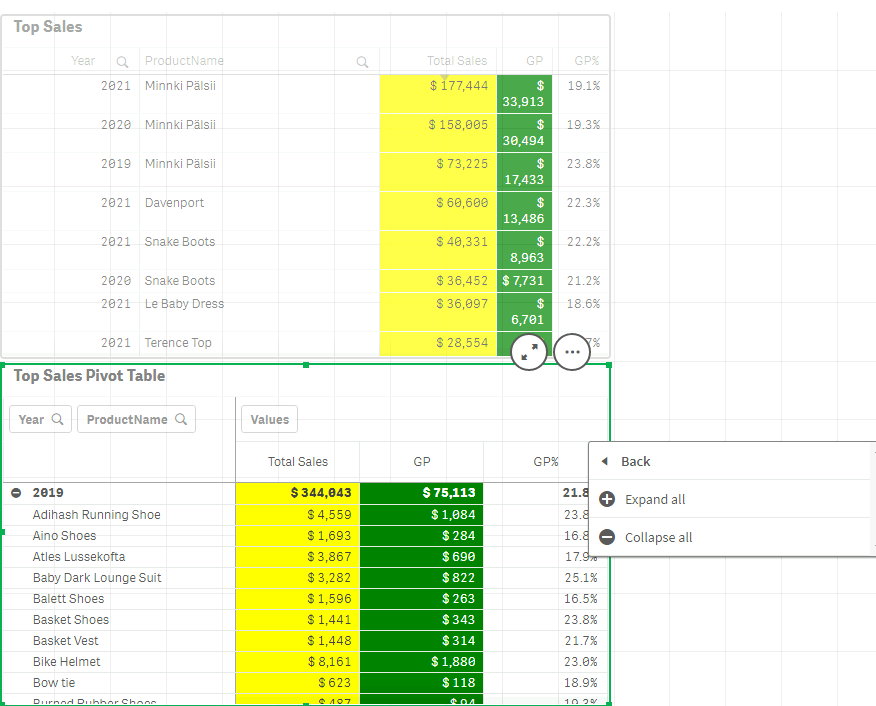876x706 pixels.
Task: Collapse the 2019 group in the pivot table
Action: point(16,492)
